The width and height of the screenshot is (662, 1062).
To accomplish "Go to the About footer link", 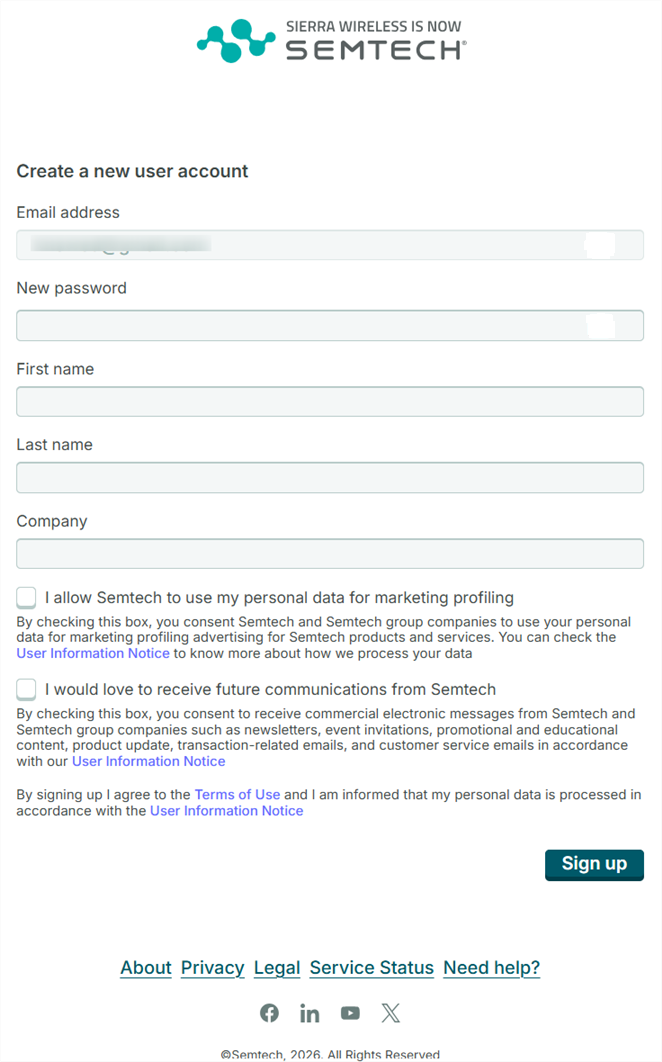I will (x=146, y=968).
